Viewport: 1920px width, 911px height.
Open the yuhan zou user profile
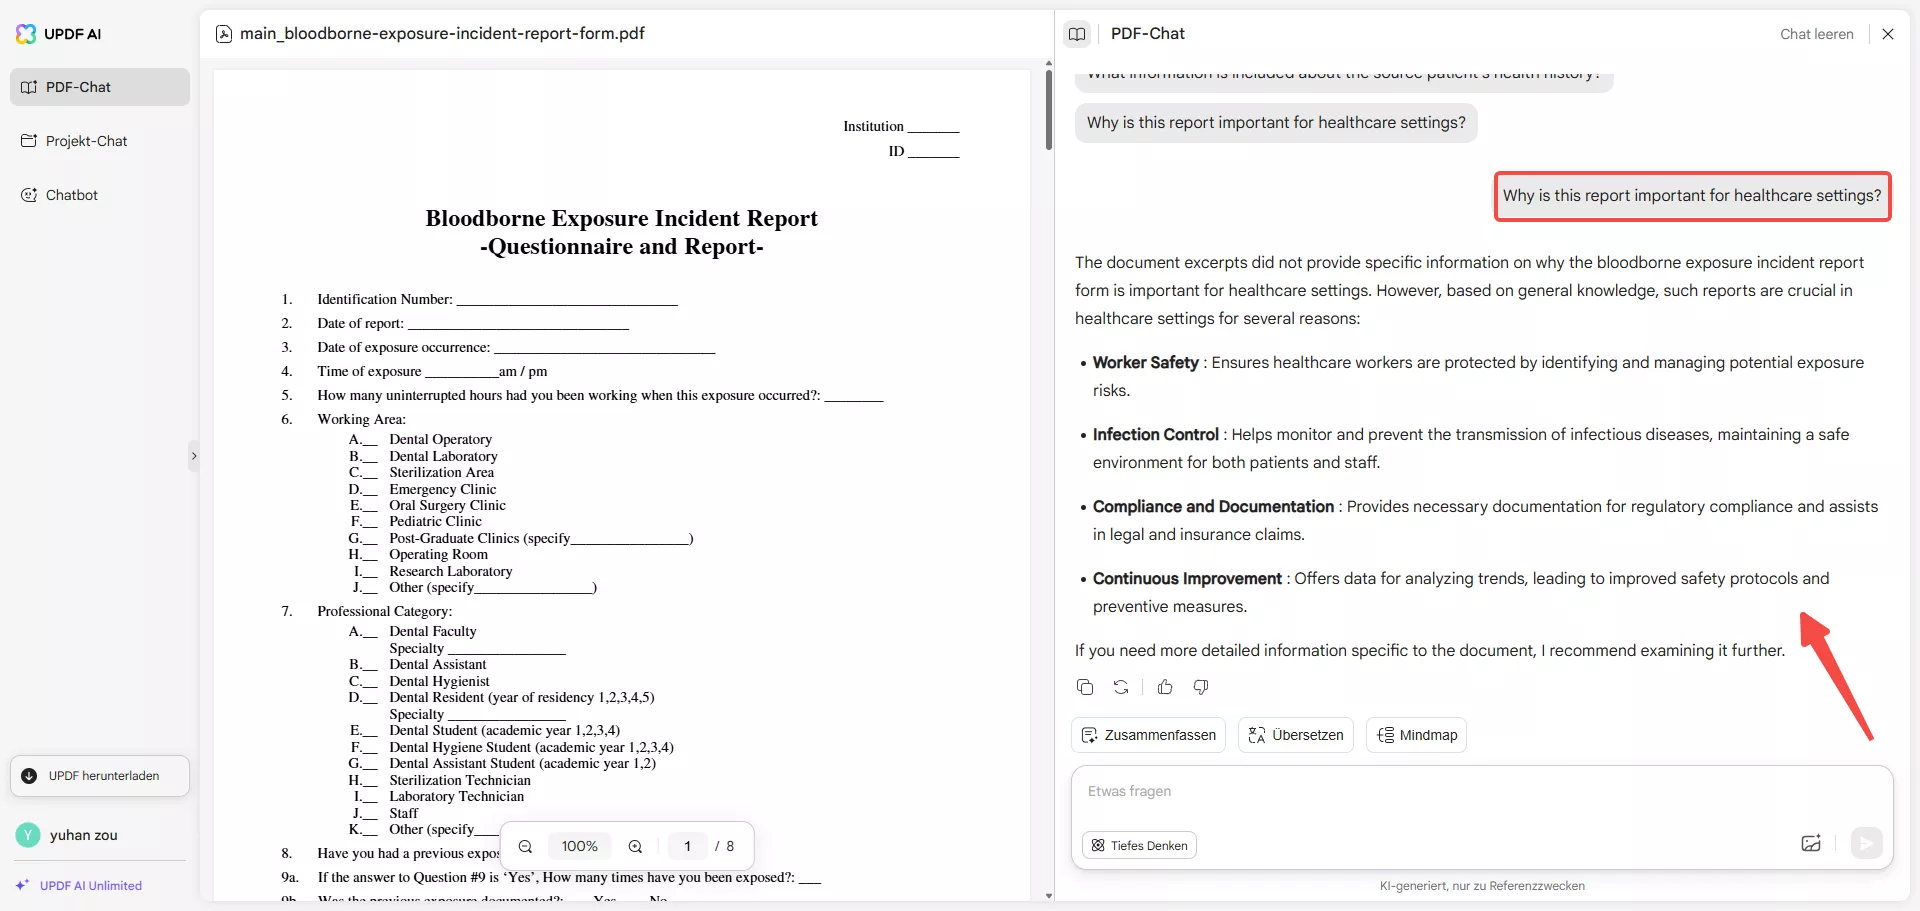click(x=68, y=835)
